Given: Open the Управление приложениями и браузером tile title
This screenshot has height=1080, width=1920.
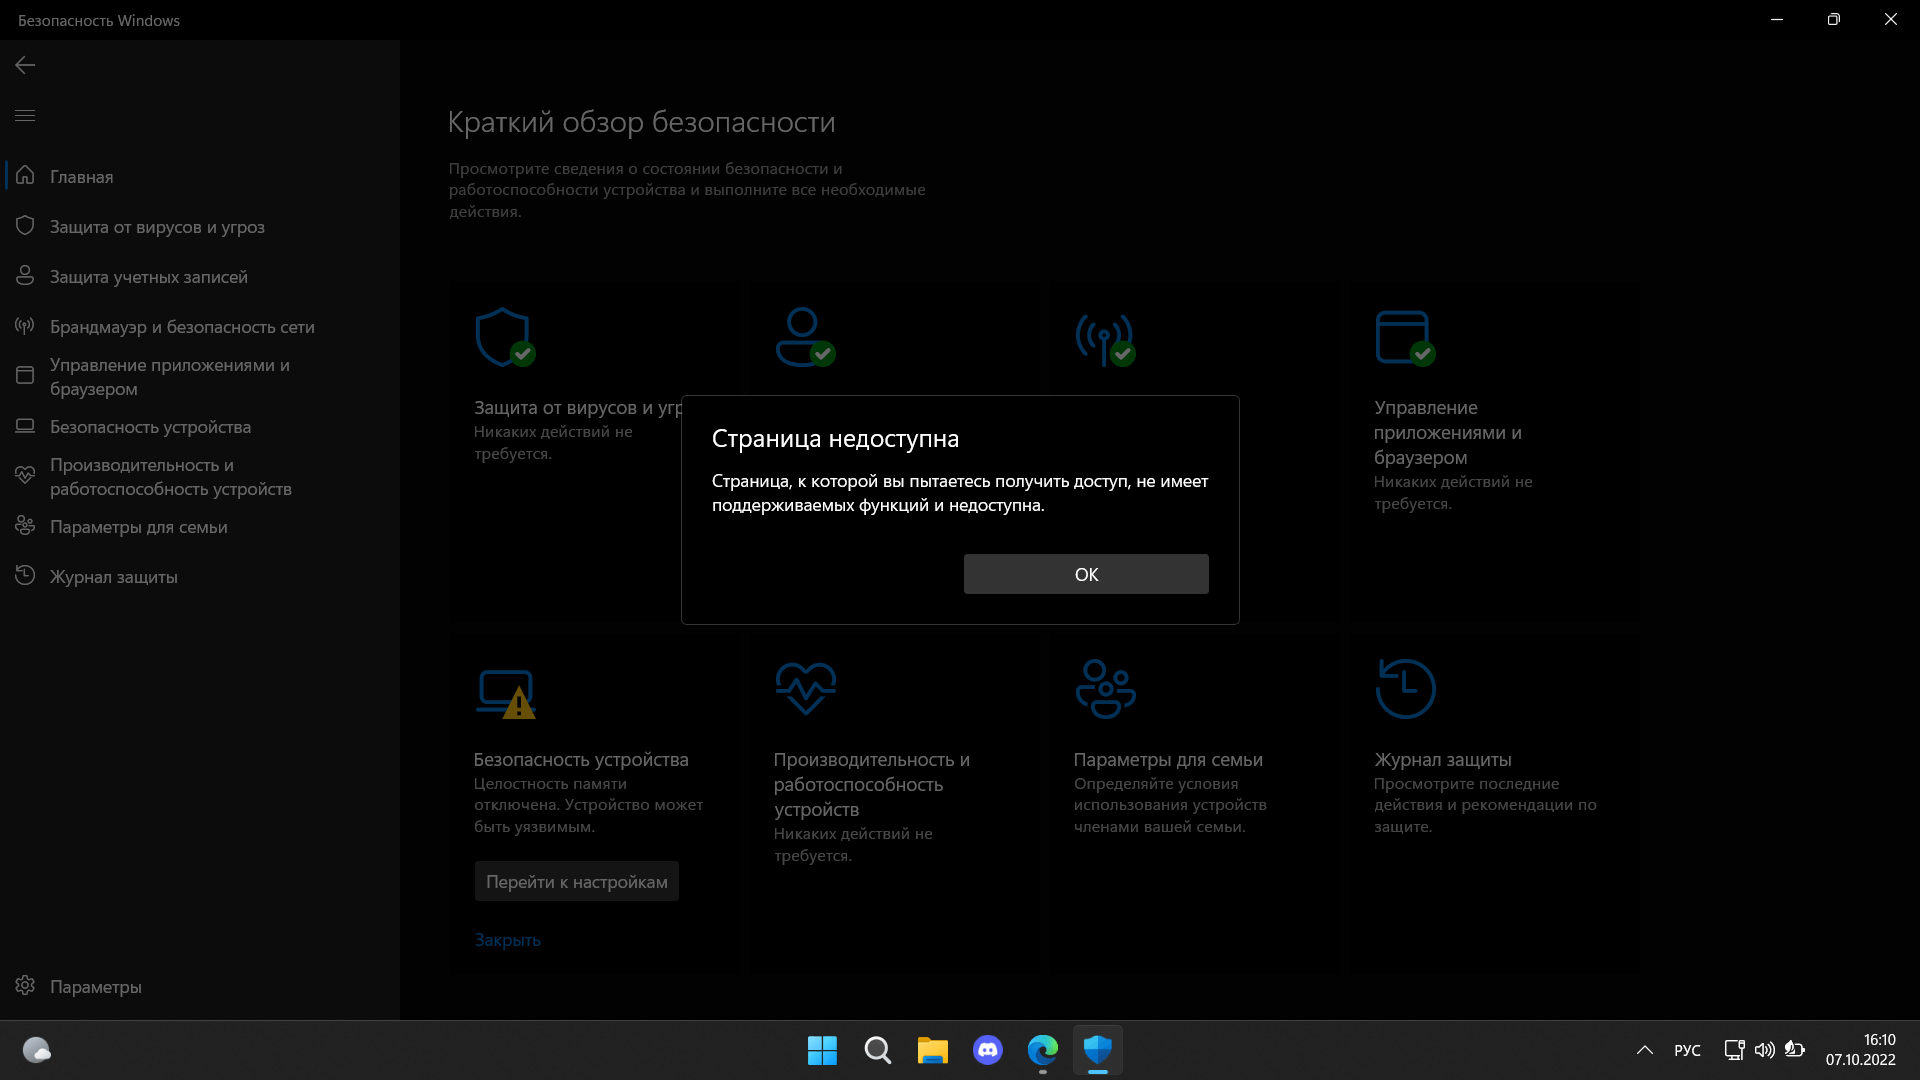Looking at the screenshot, I should (1447, 432).
